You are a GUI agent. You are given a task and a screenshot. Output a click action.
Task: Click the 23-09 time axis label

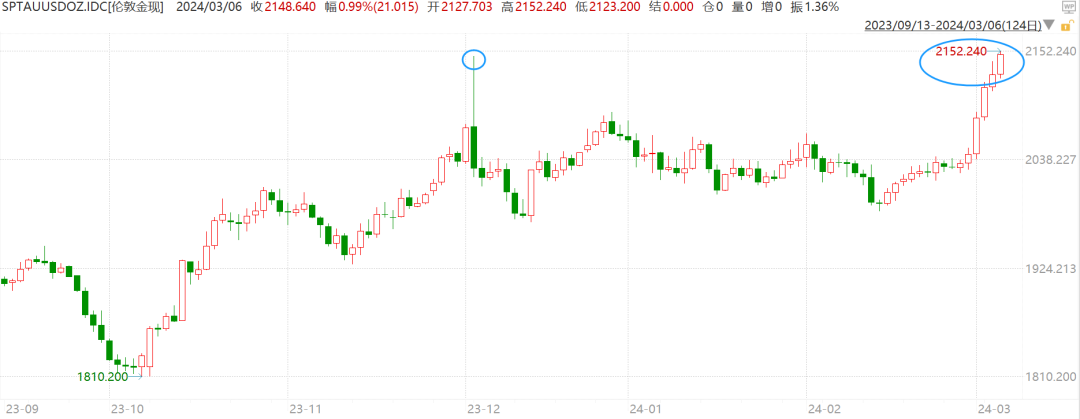(20, 408)
